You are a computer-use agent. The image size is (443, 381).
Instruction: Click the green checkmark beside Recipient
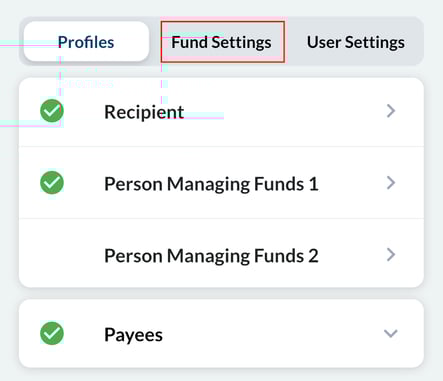(52, 111)
